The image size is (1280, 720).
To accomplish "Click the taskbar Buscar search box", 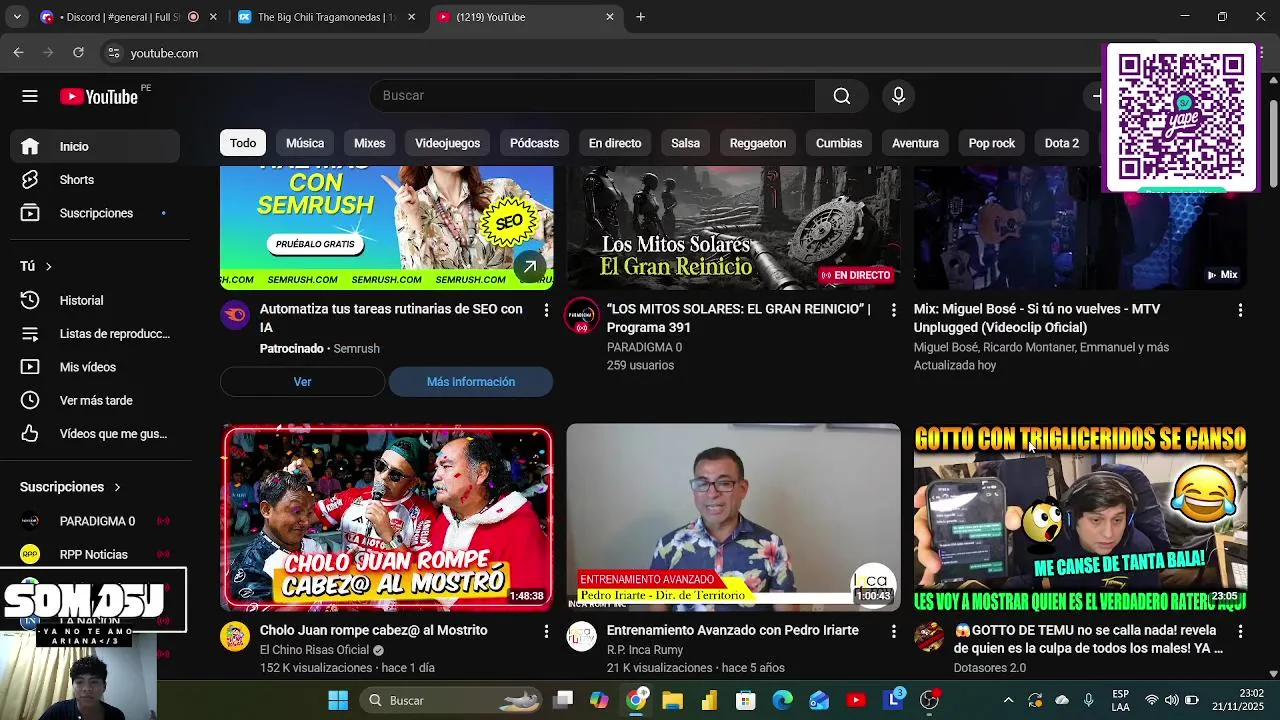I will (x=451, y=700).
